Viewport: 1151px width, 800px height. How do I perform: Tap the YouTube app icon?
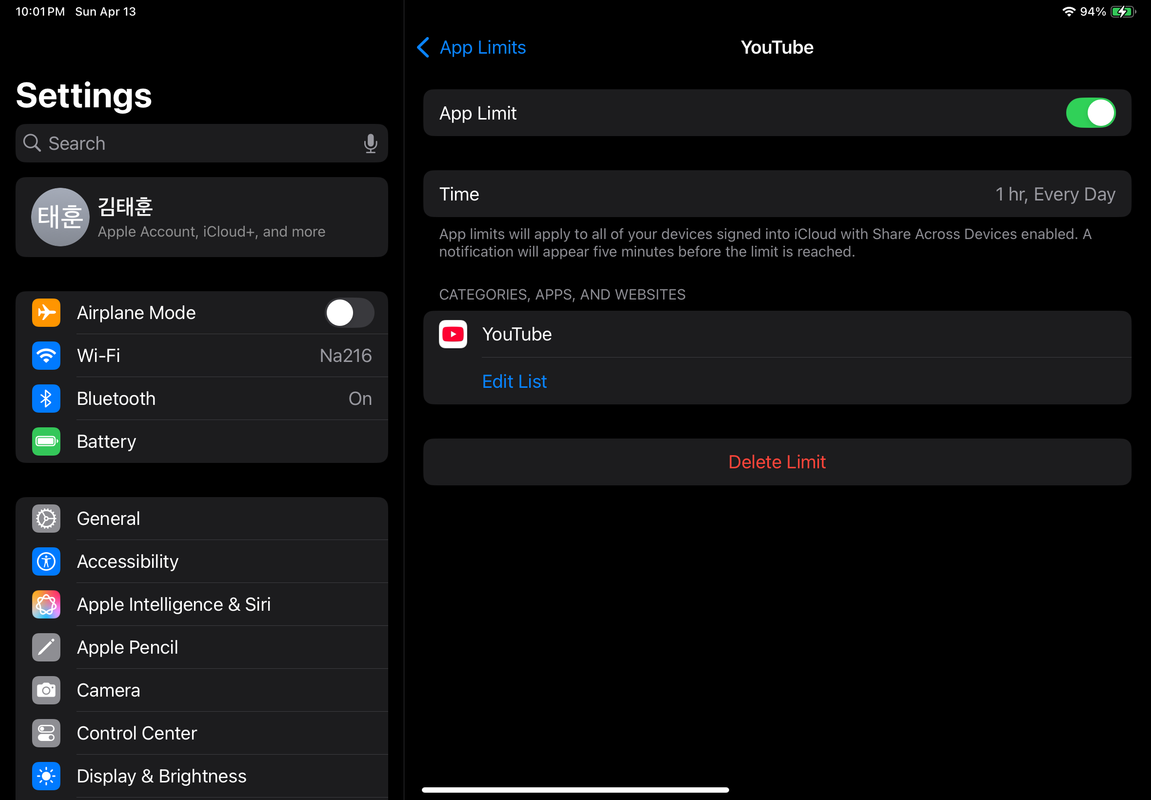pyautogui.click(x=453, y=334)
